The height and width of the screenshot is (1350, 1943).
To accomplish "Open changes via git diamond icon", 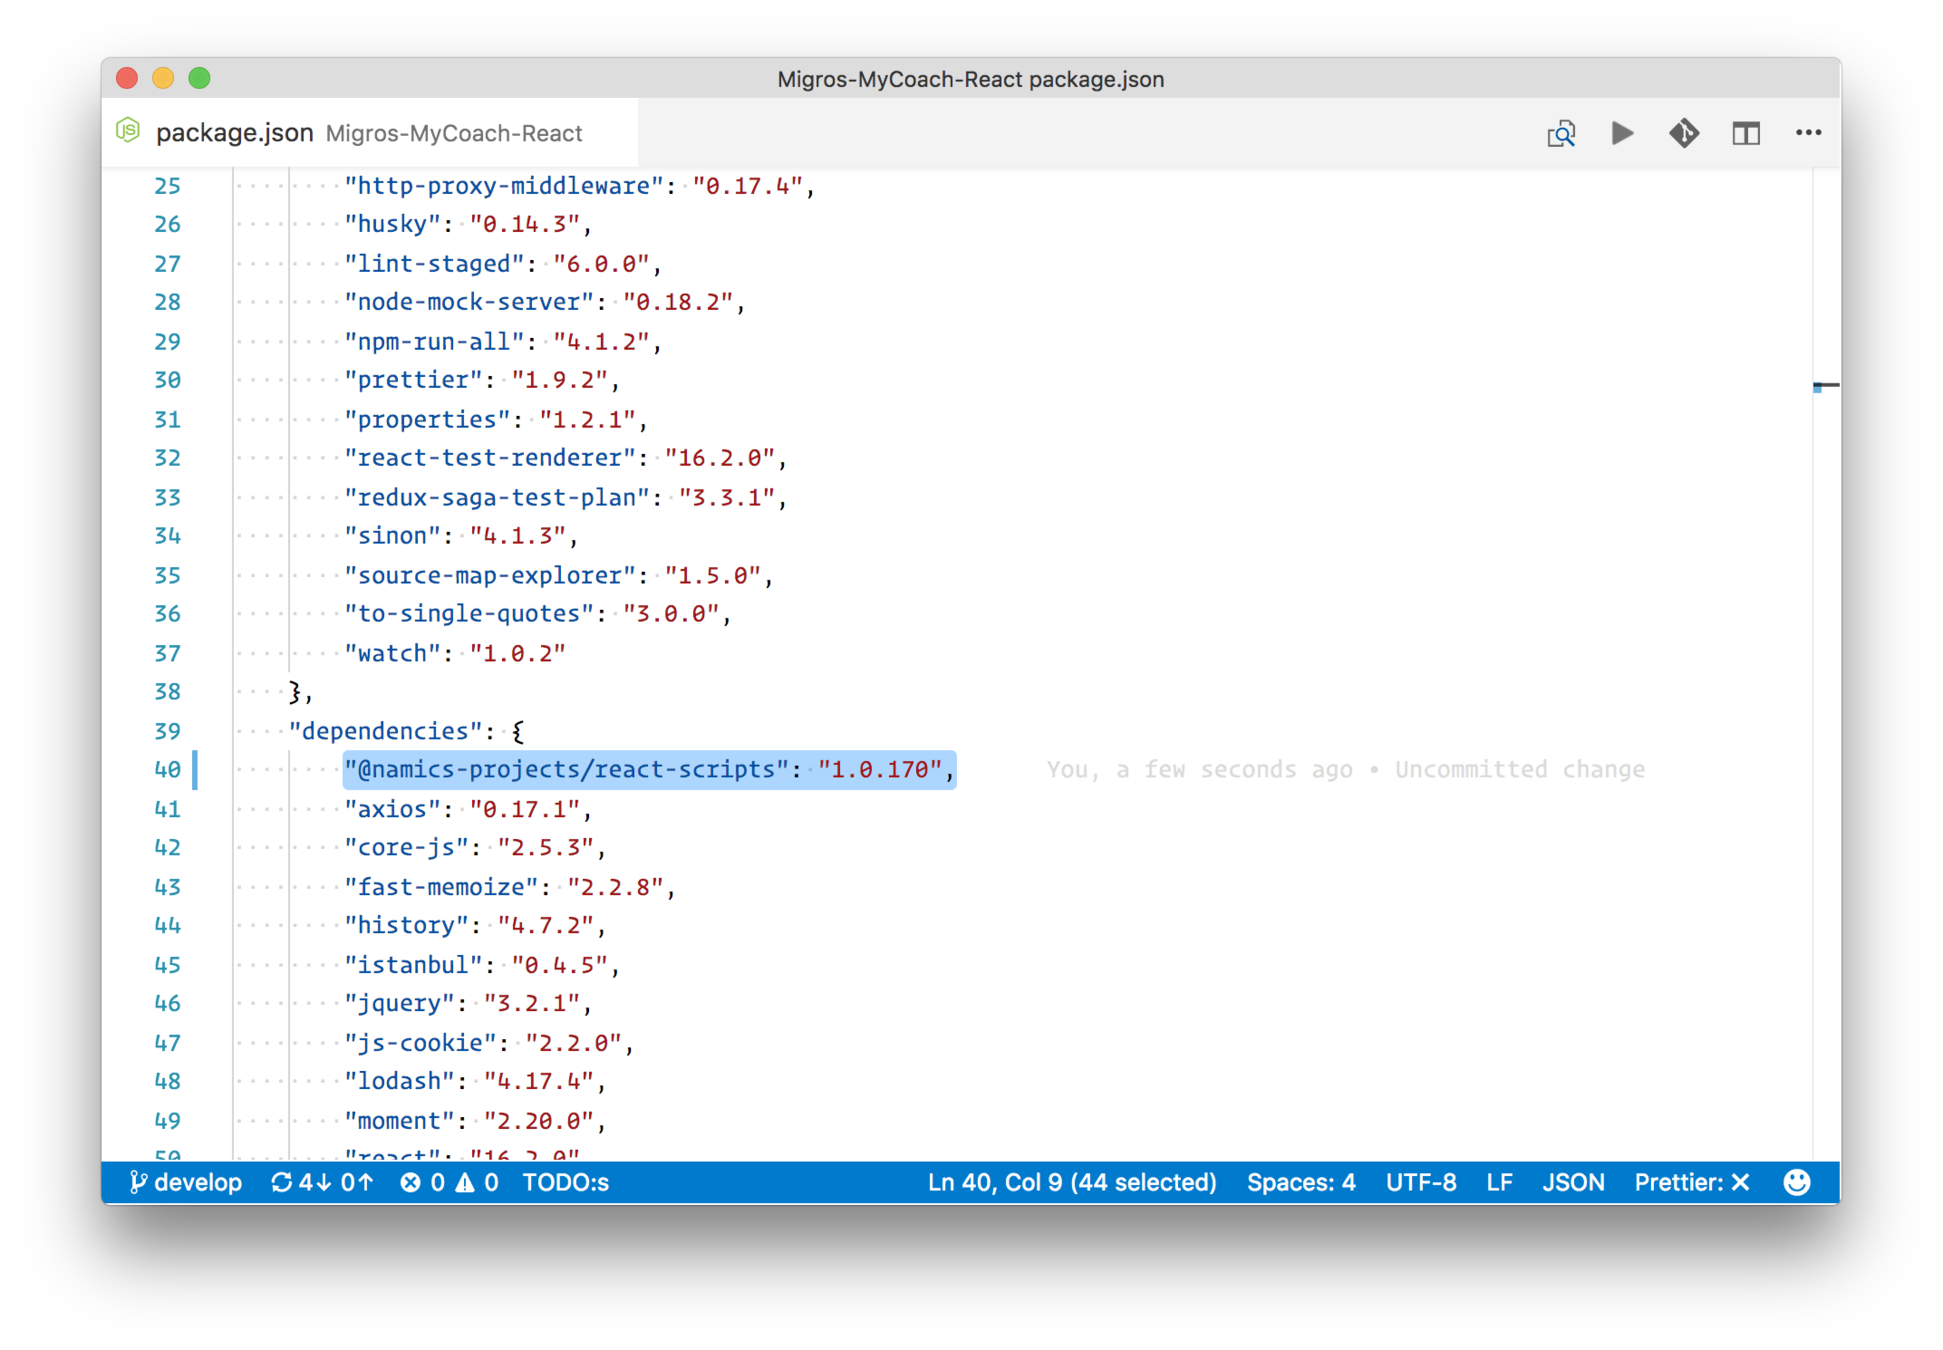I will (1684, 133).
